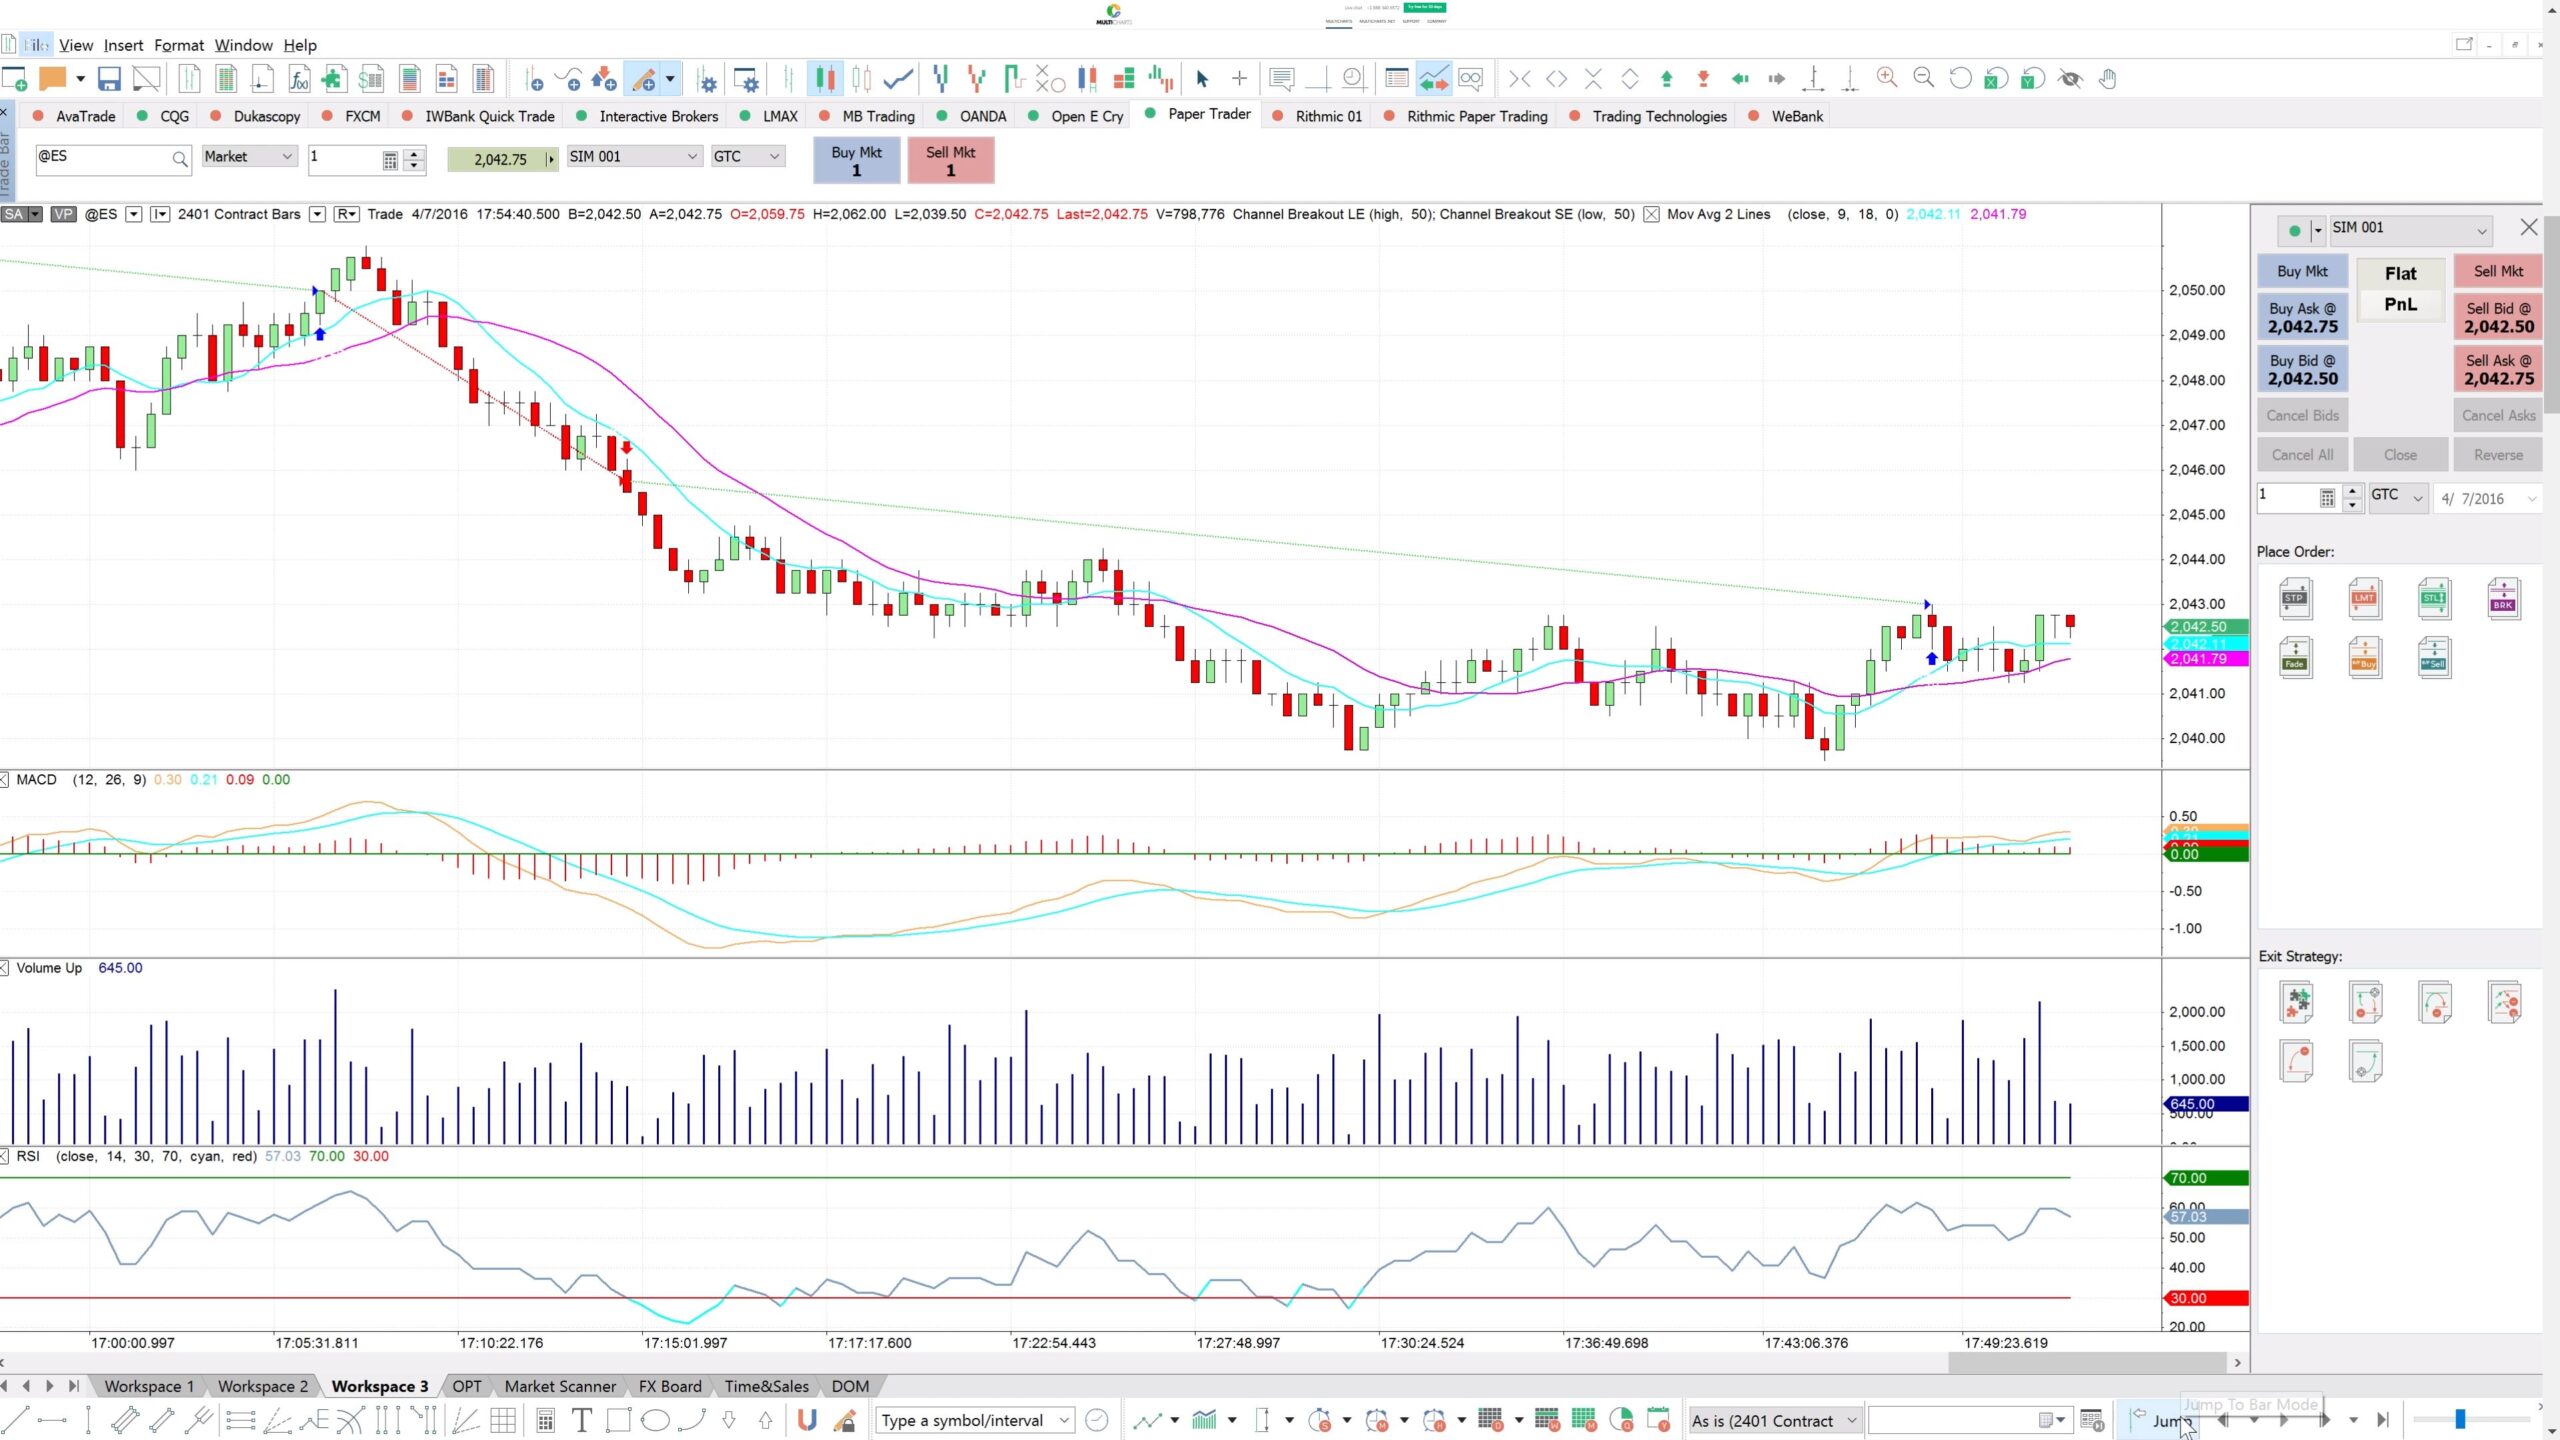Activate the hand pan tool
The height and width of the screenshot is (1440, 2560).
(2107, 78)
